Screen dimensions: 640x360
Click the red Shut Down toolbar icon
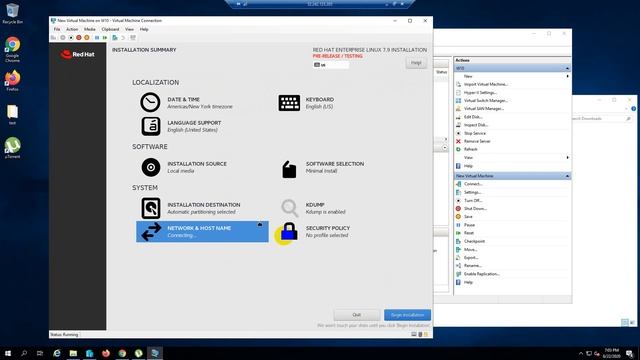coord(79,38)
